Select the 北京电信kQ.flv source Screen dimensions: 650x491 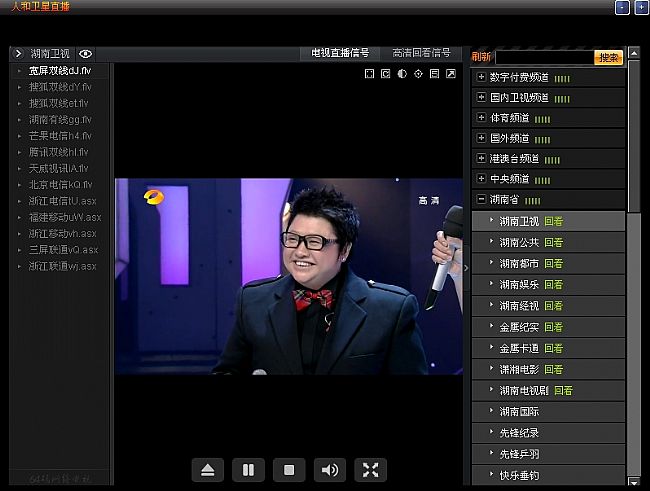(60, 185)
